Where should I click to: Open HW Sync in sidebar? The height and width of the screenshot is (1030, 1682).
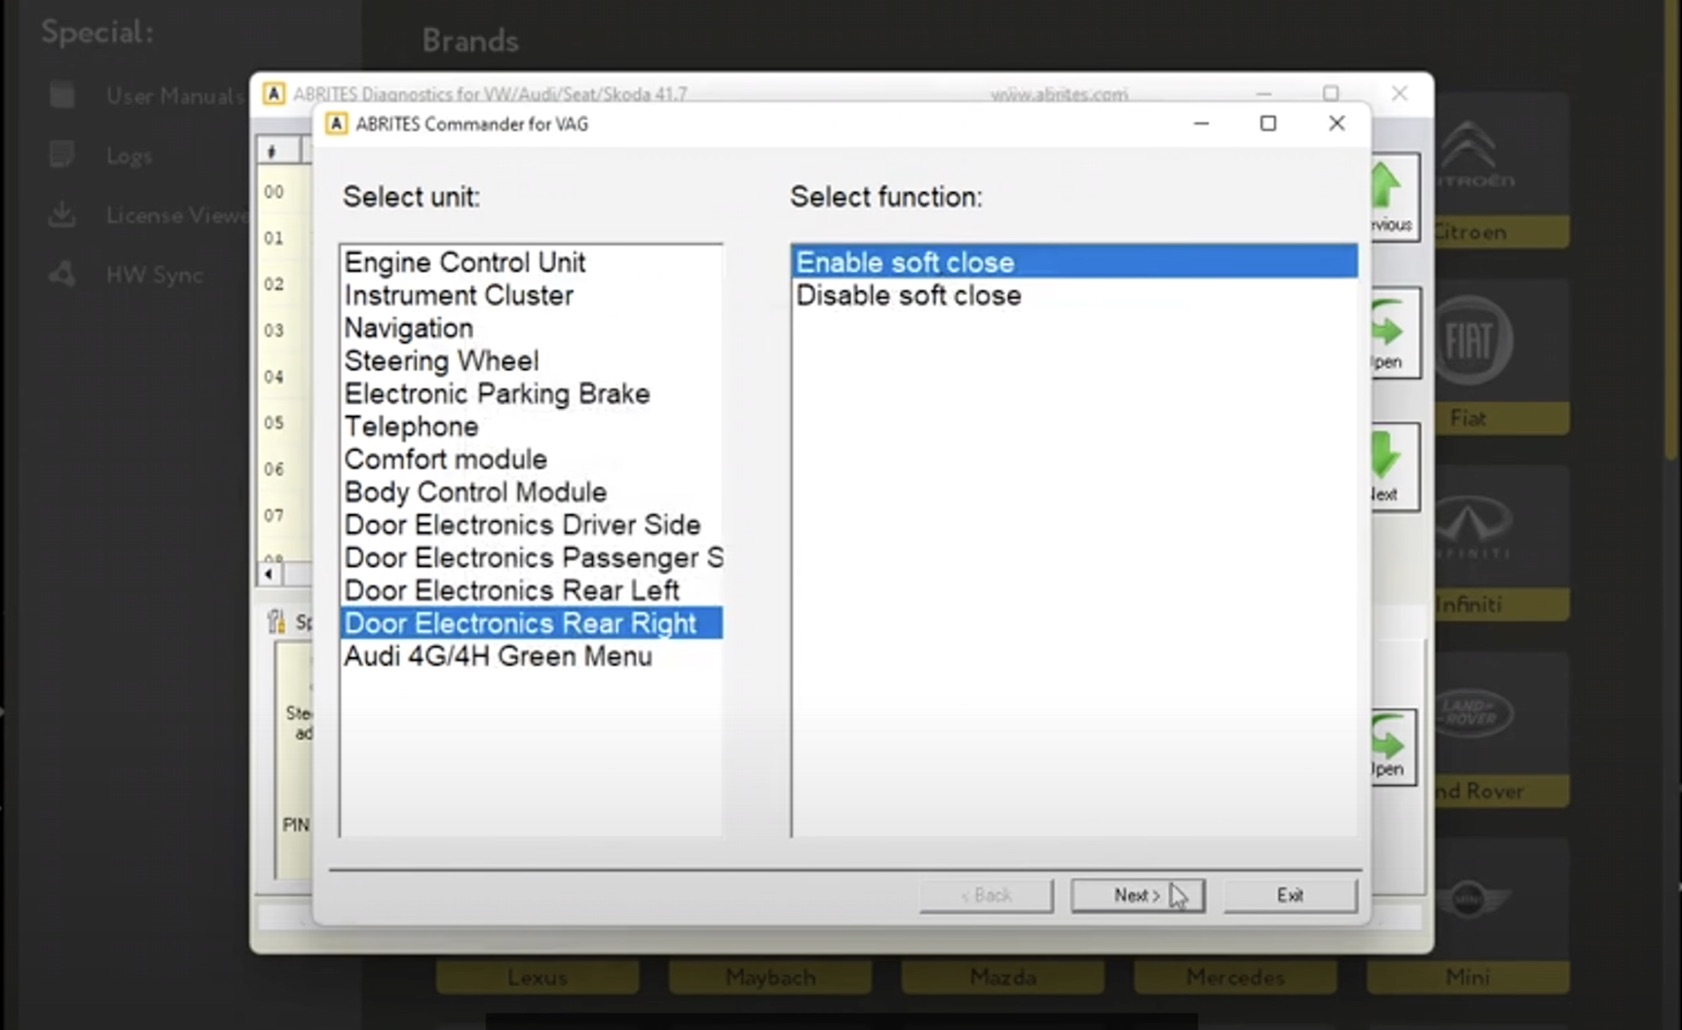tap(154, 275)
